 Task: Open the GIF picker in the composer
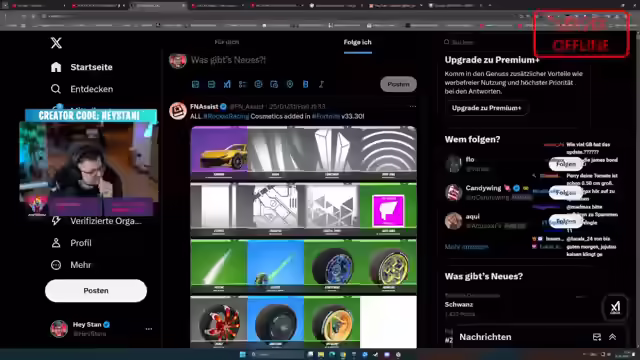pos(211,84)
